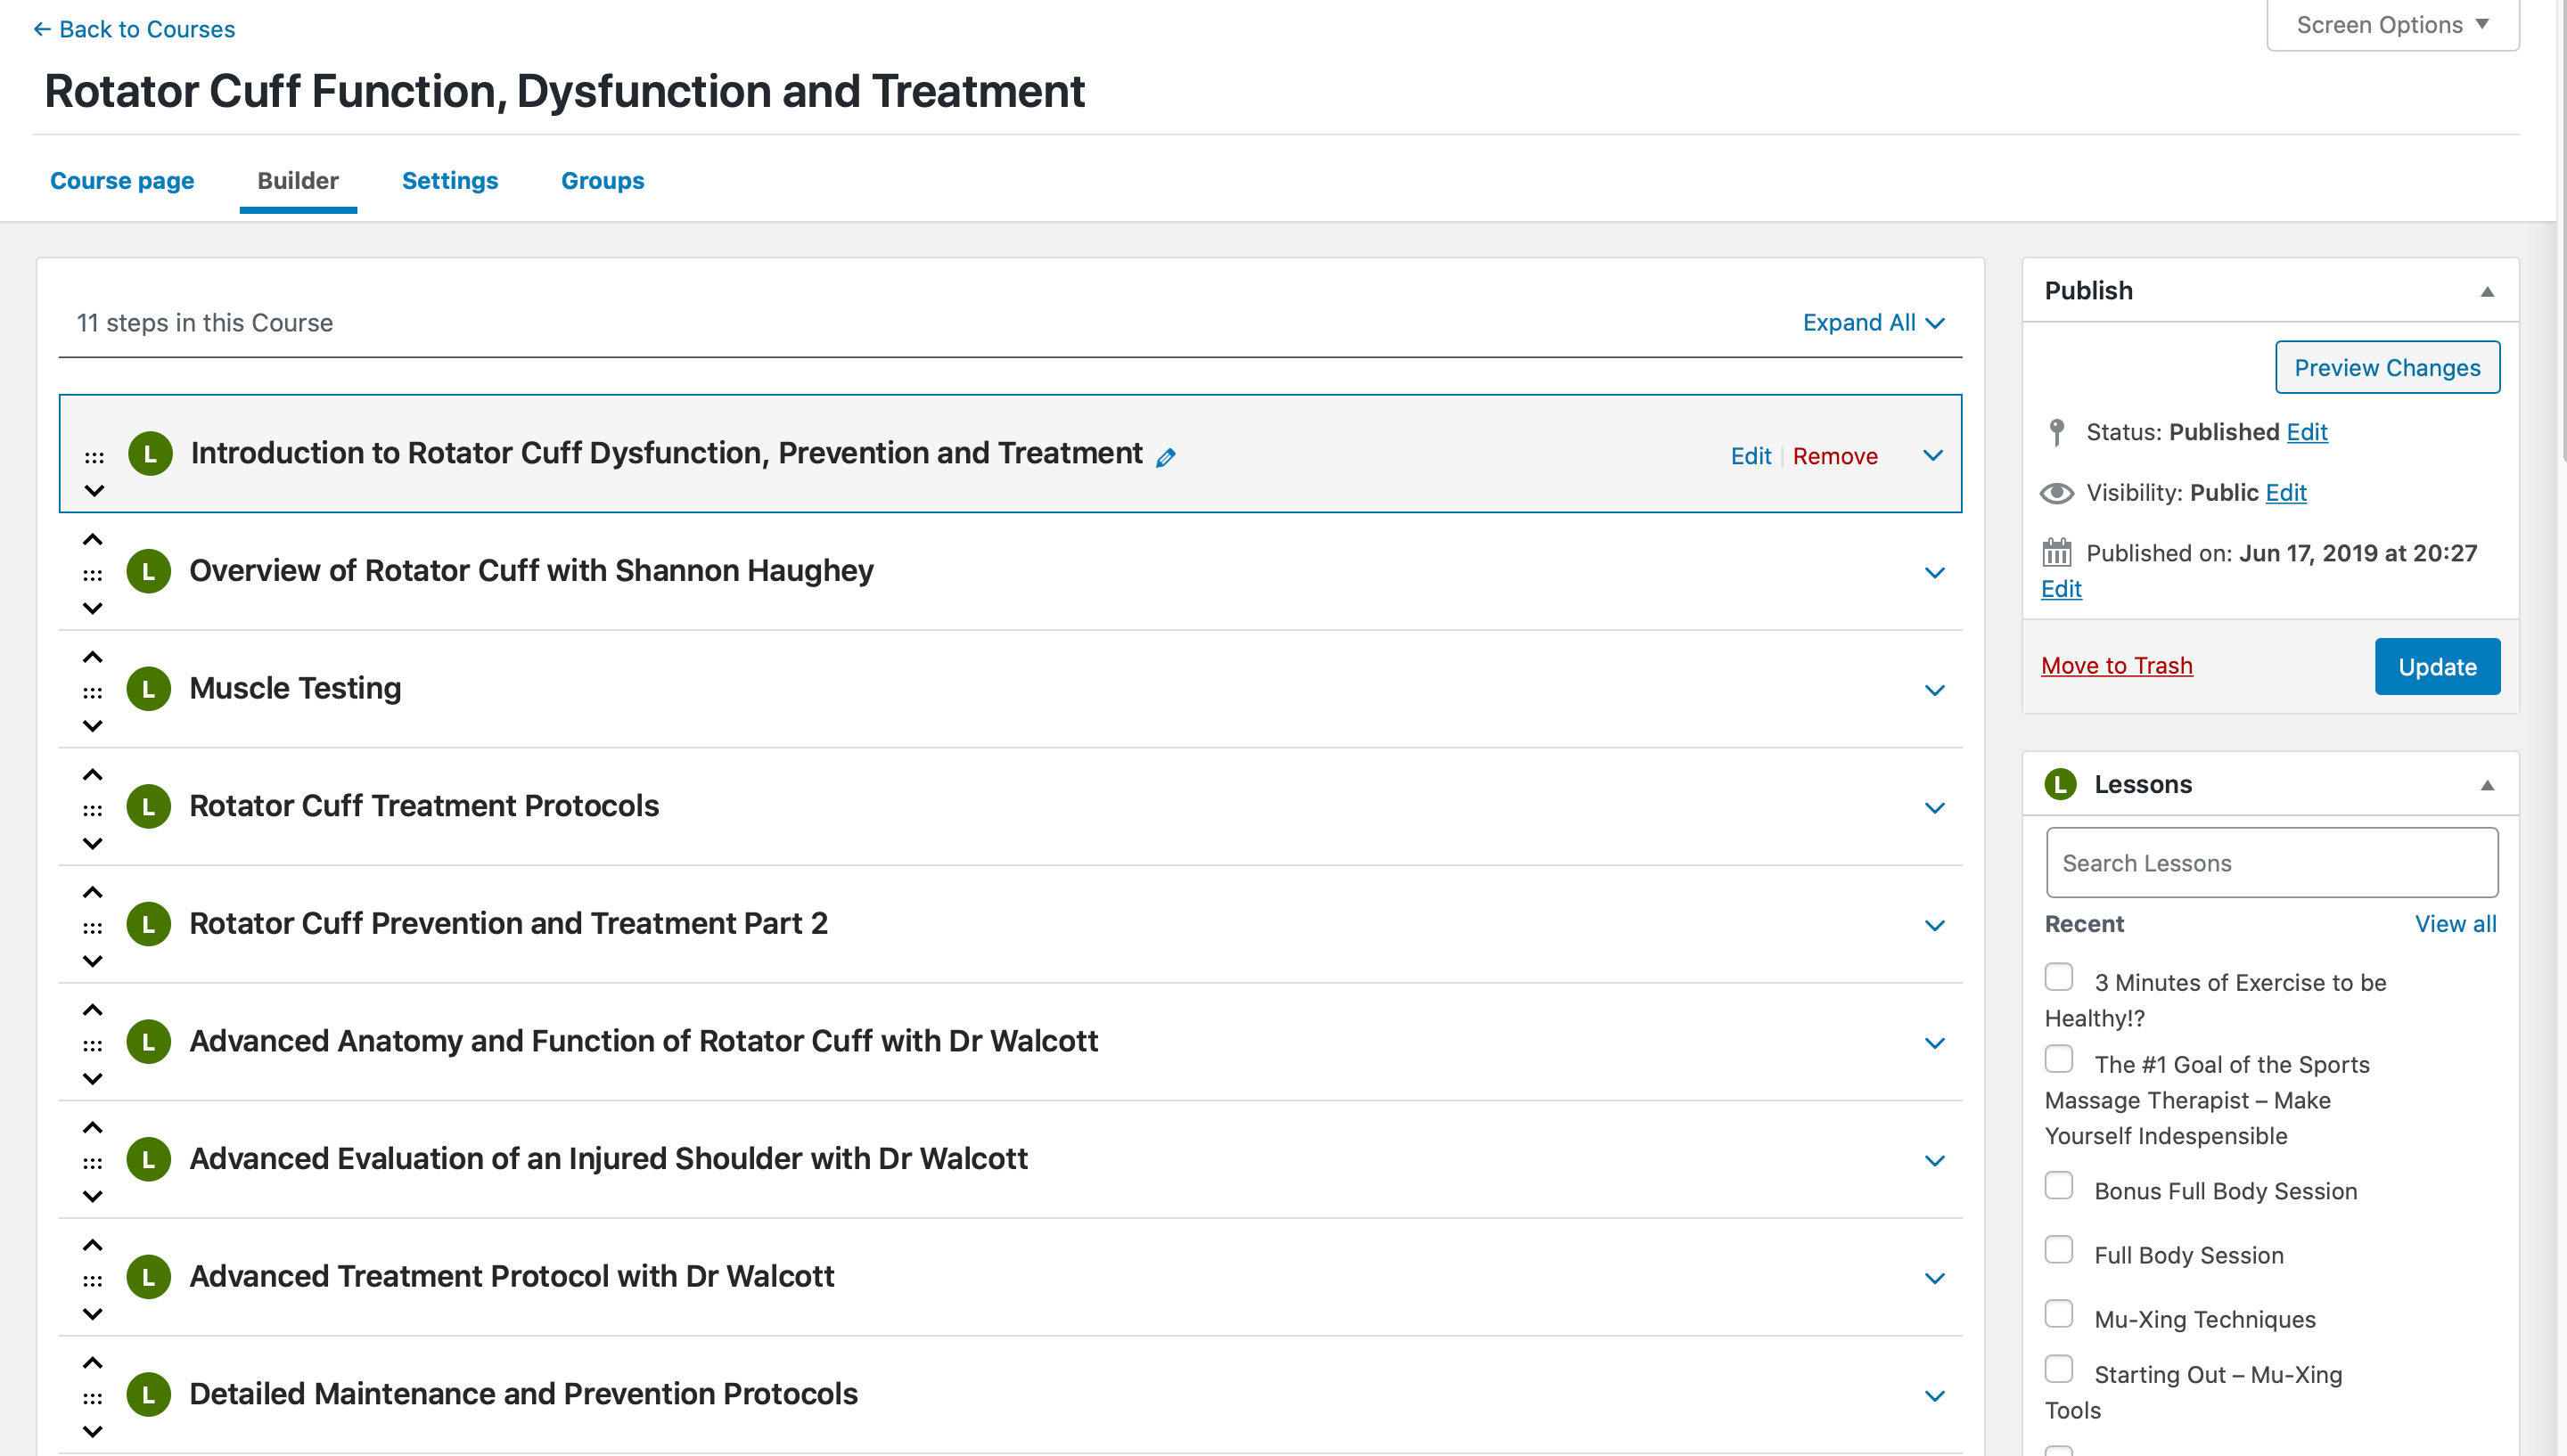Click the Search Lessons input field
This screenshot has height=1456, width=2567.
pyautogui.click(x=2269, y=862)
